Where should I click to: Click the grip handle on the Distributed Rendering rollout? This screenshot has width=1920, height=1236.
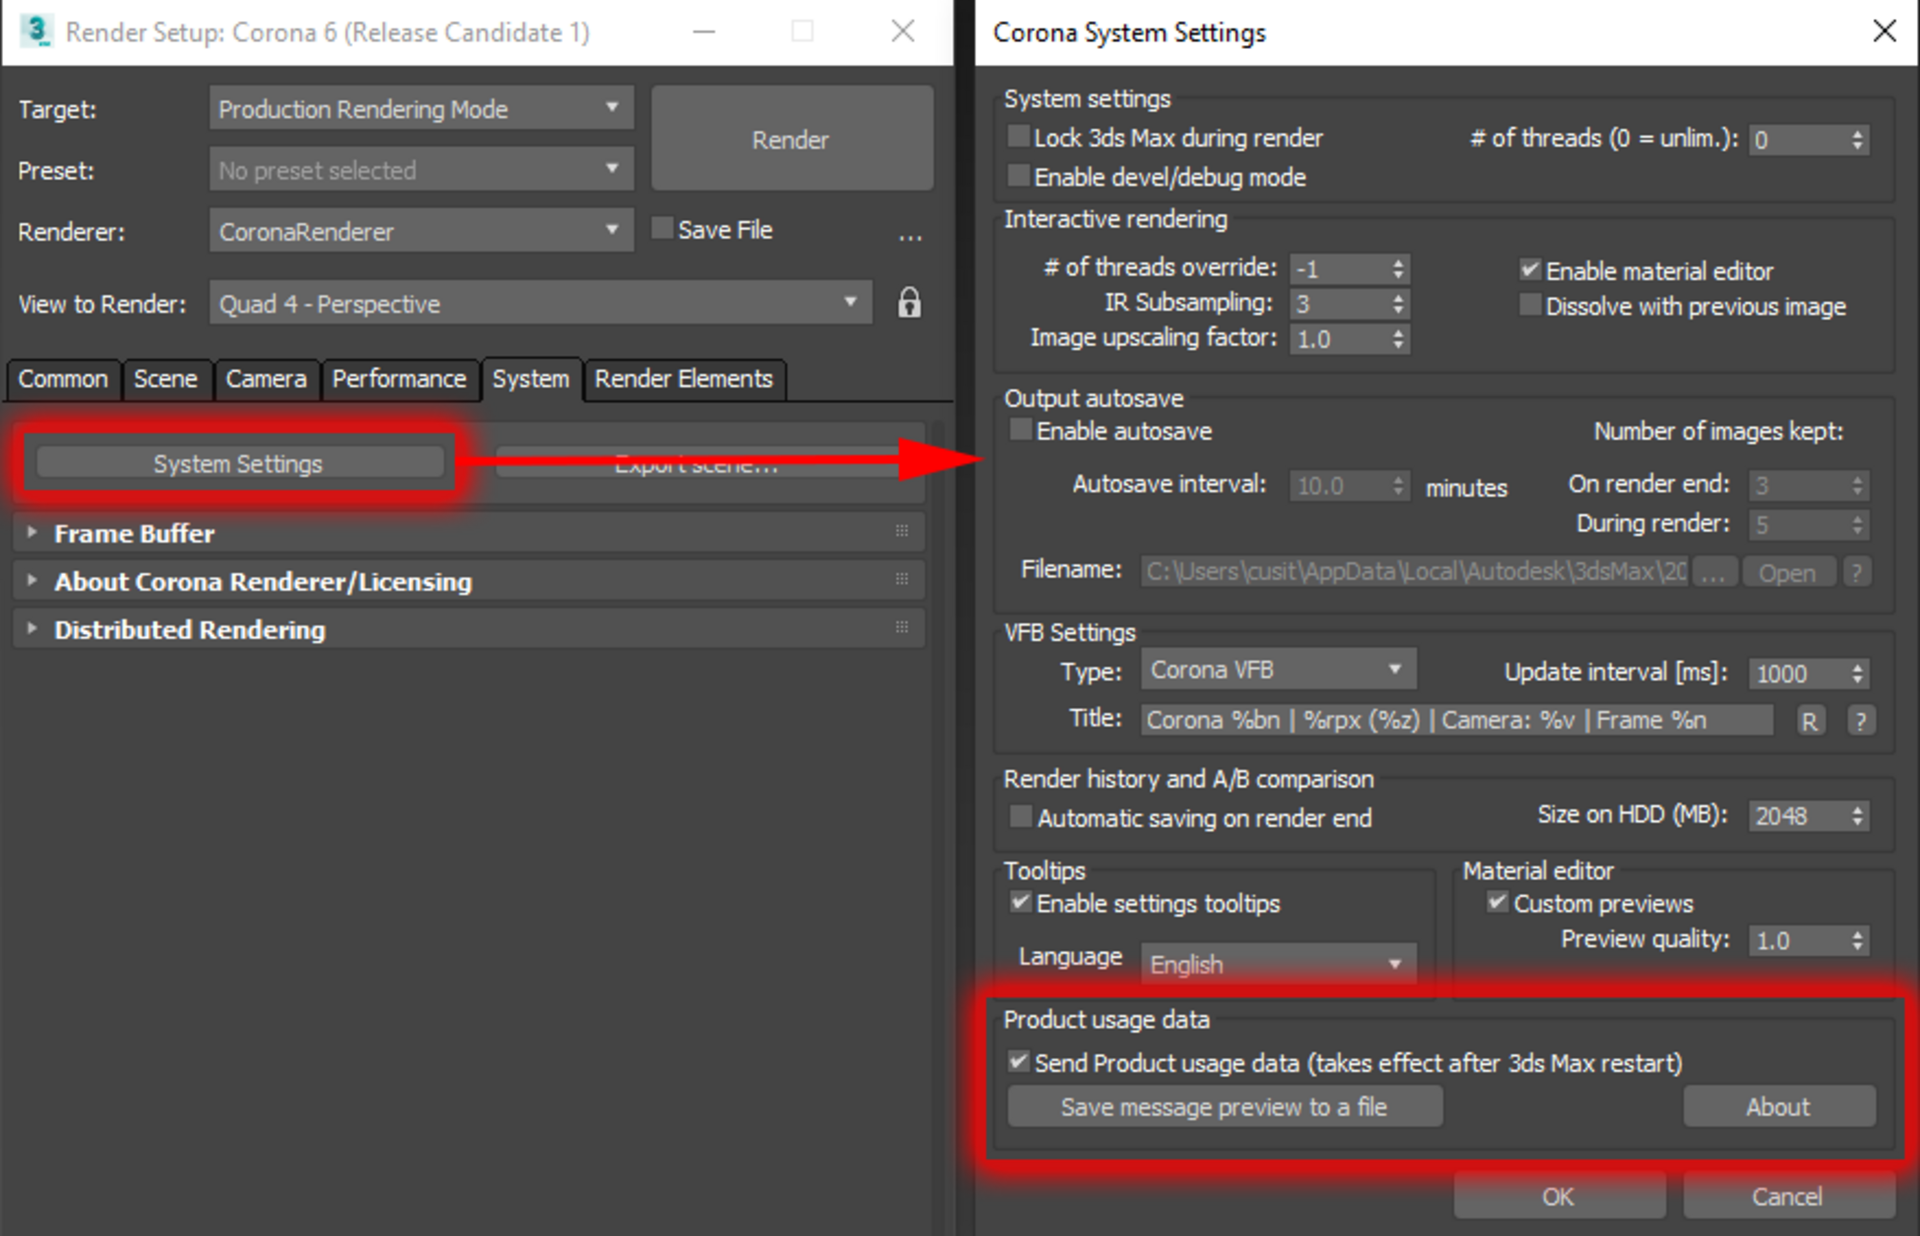pyautogui.click(x=902, y=627)
